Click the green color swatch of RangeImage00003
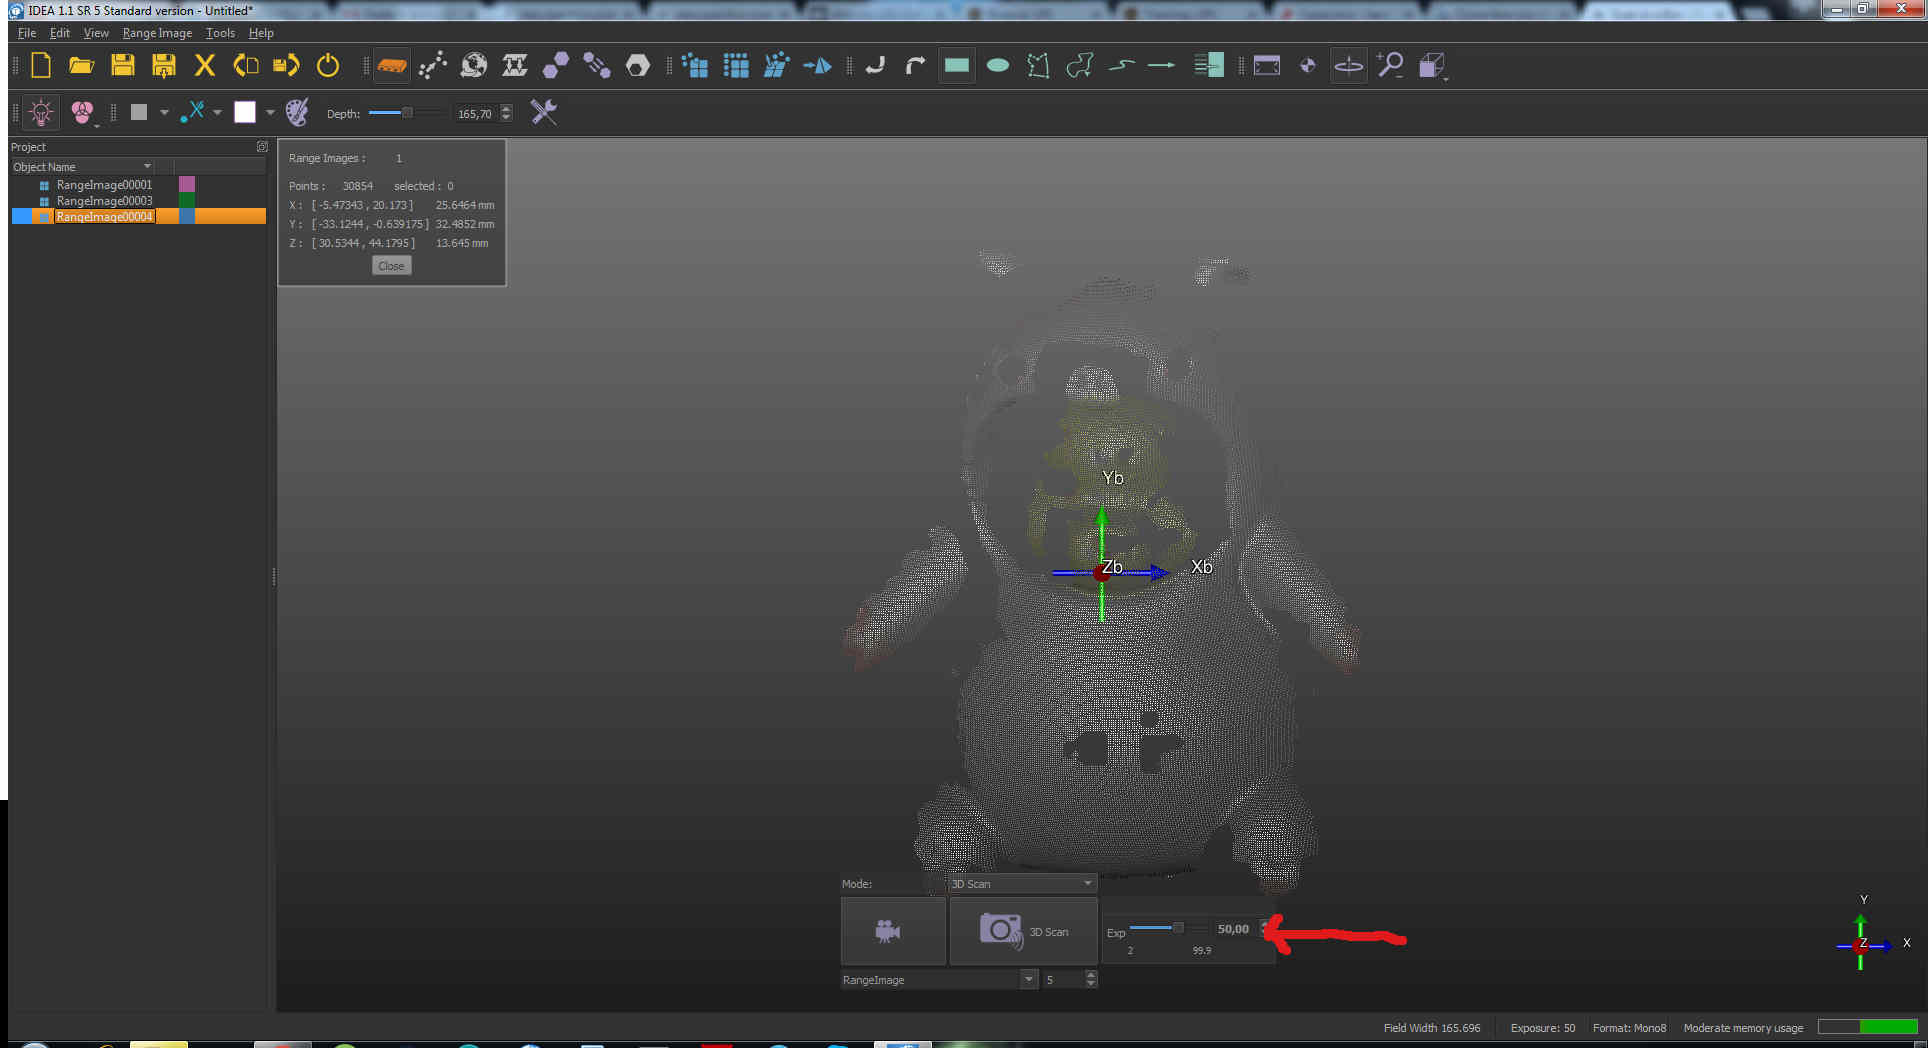The width and height of the screenshot is (1928, 1048). [187, 201]
